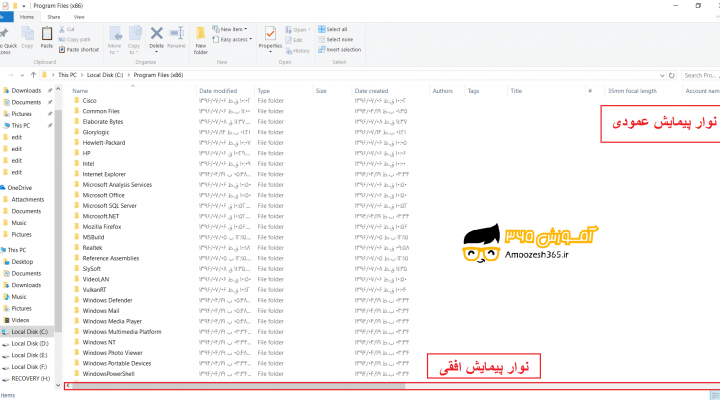The height and width of the screenshot is (400, 720).
Task: Select the Cisco folder
Action: tap(90, 101)
